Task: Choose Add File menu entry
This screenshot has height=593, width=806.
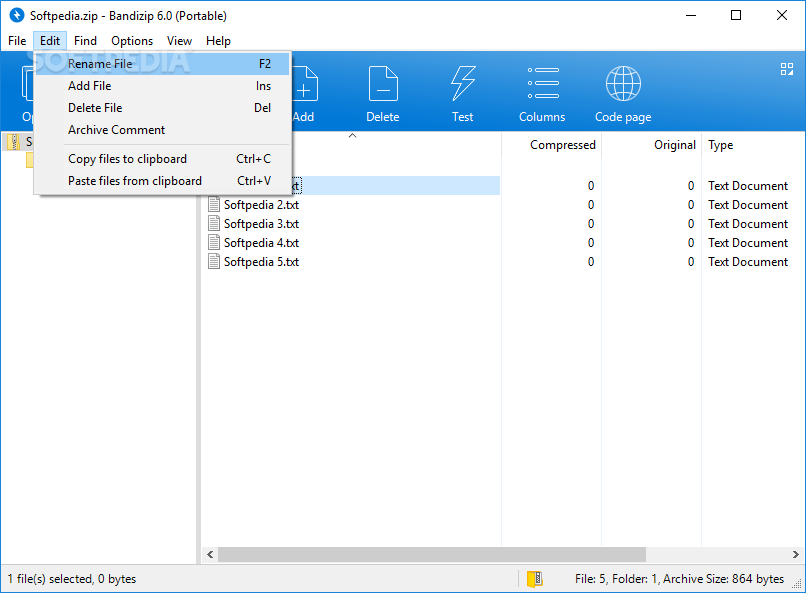Action: (162, 86)
